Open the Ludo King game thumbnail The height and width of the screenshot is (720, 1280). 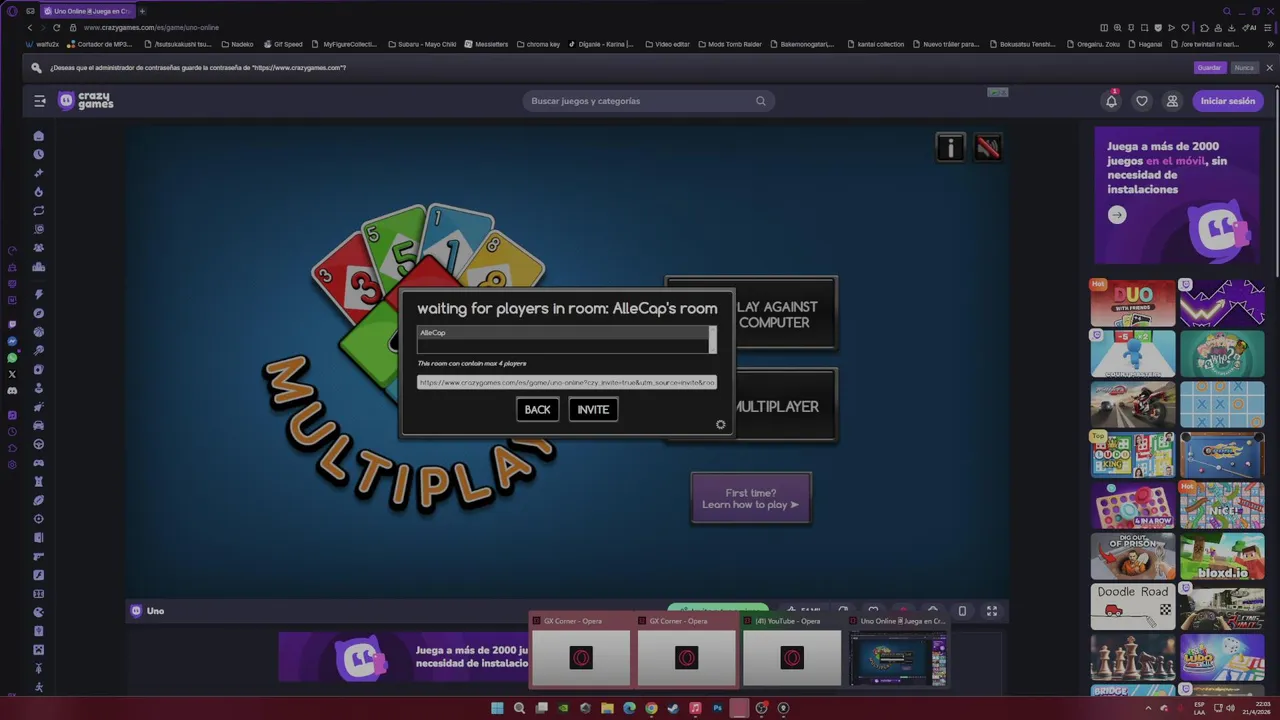[1133, 455]
